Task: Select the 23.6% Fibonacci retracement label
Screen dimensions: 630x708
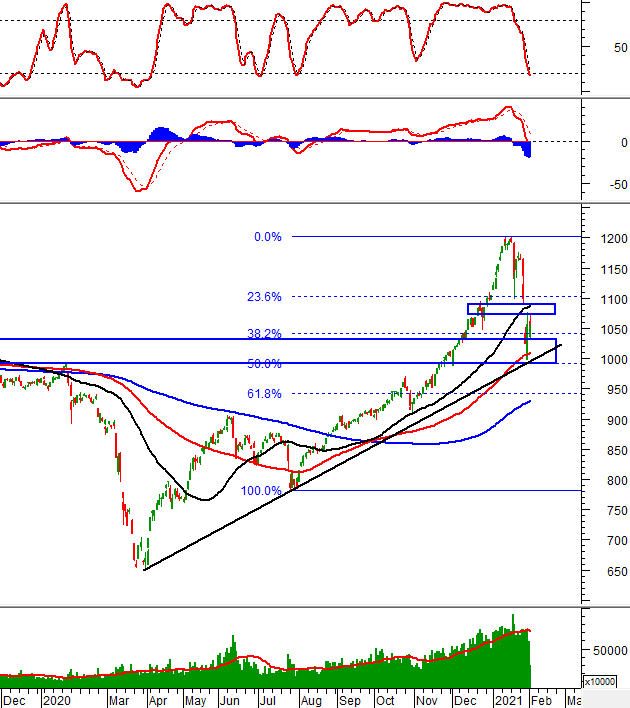Action: [264, 297]
